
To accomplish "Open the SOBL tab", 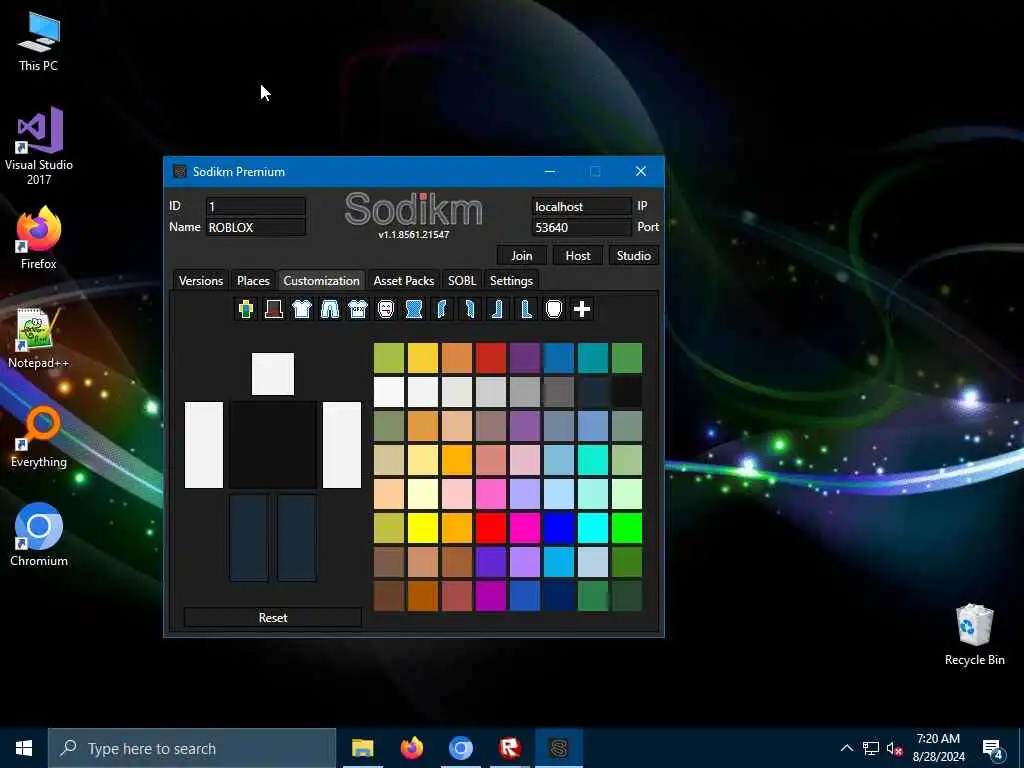I will click(x=462, y=280).
